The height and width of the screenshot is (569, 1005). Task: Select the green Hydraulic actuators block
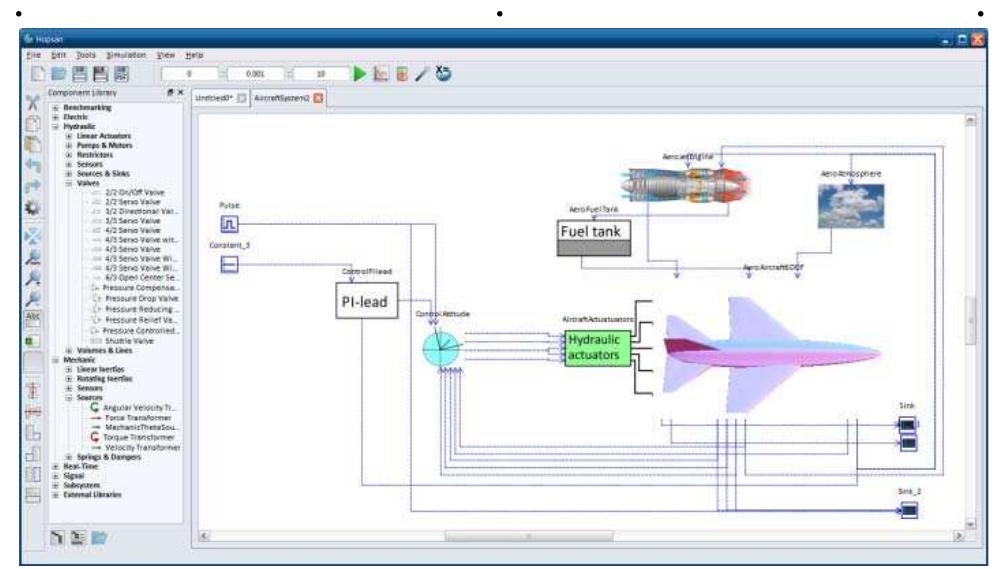(x=597, y=348)
